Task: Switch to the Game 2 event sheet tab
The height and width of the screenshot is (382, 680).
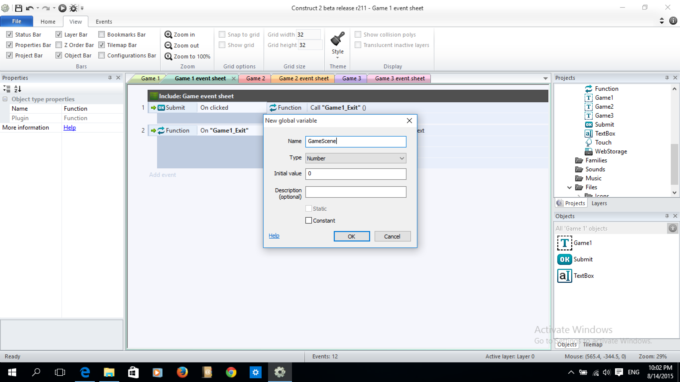Action: (304, 78)
